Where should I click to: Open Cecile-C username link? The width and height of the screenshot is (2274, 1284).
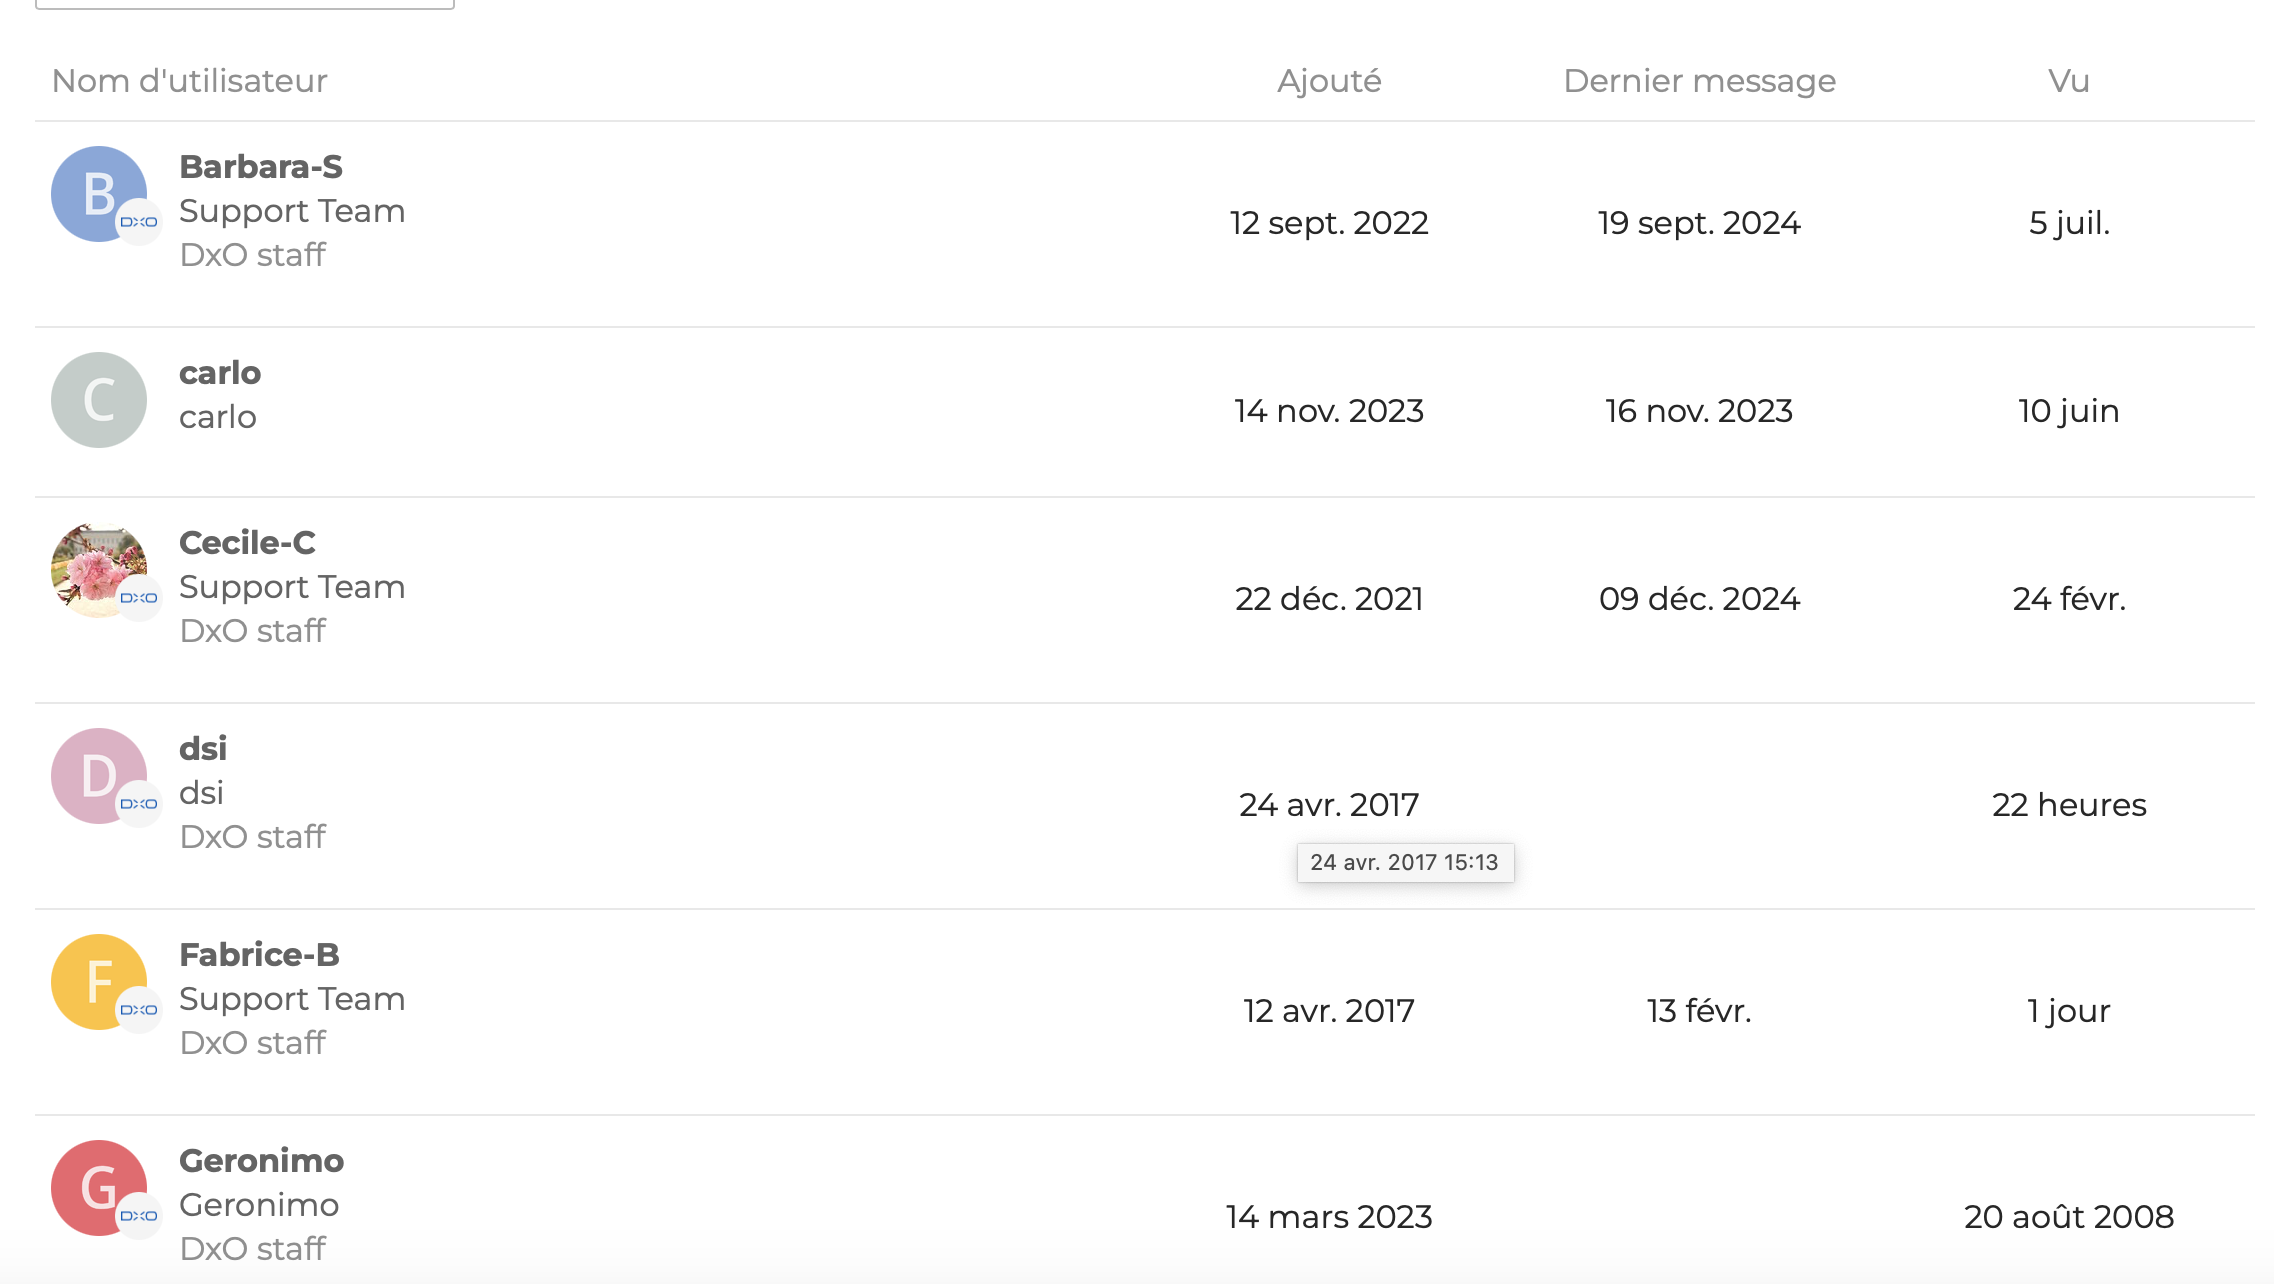click(x=247, y=543)
